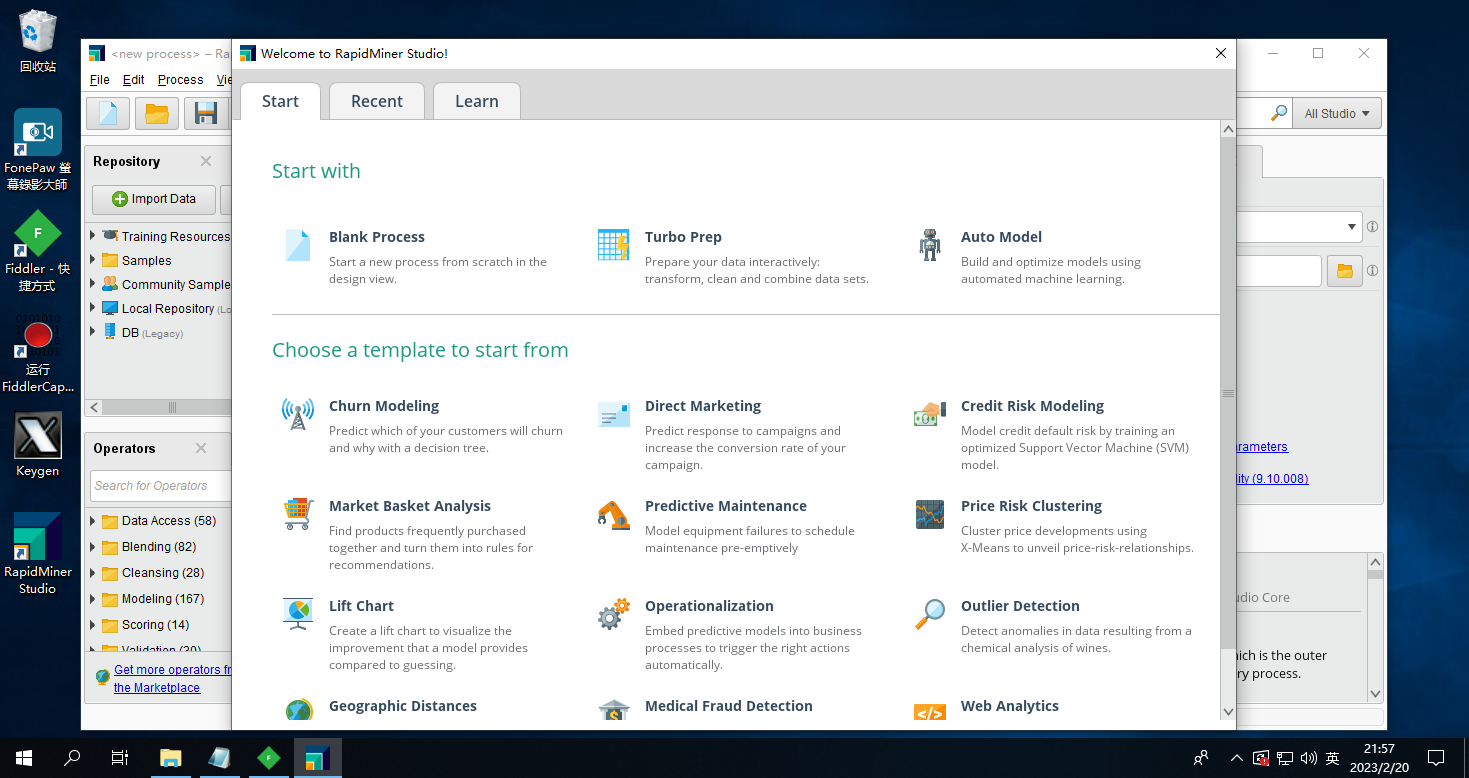Click the Blank Process title
The width and height of the screenshot is (1469, 778).
[377, 237]
